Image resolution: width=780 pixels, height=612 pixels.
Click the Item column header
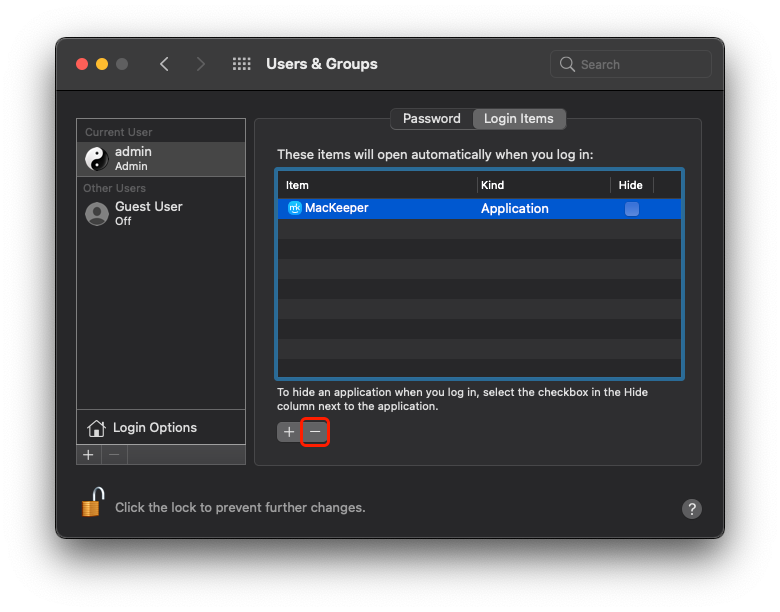[x=378, y=185]
